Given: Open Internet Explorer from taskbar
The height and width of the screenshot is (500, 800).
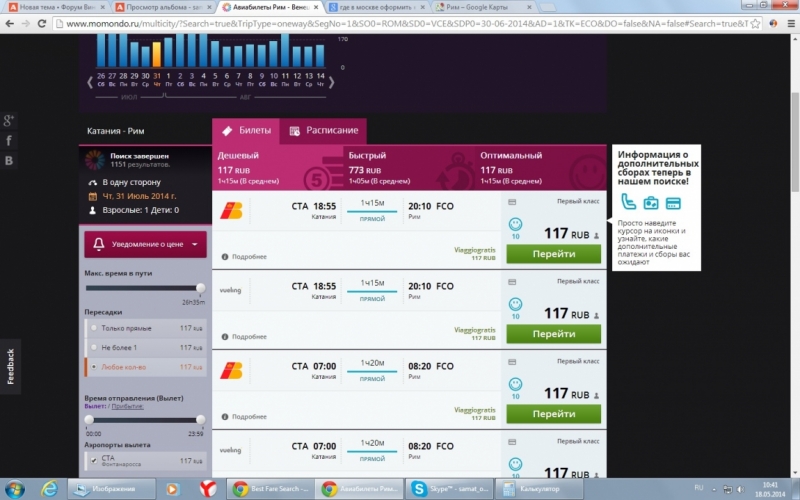Looking at the screenshot, I should pyautogui.click(x=49, y=489).
